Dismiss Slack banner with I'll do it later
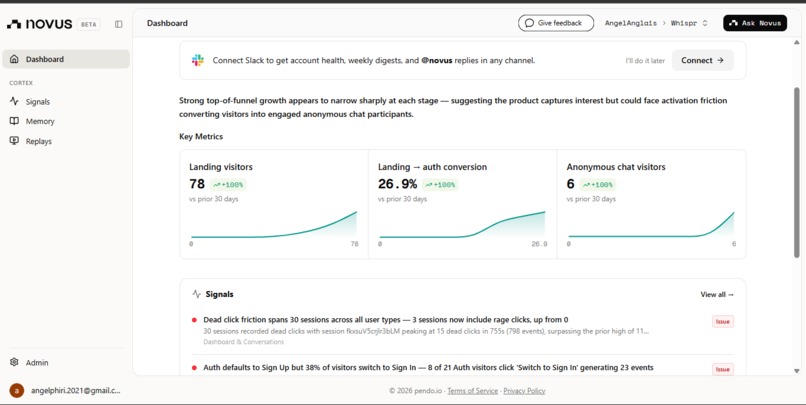This screenshot has height=405, width=806. [x=645, y=61]
